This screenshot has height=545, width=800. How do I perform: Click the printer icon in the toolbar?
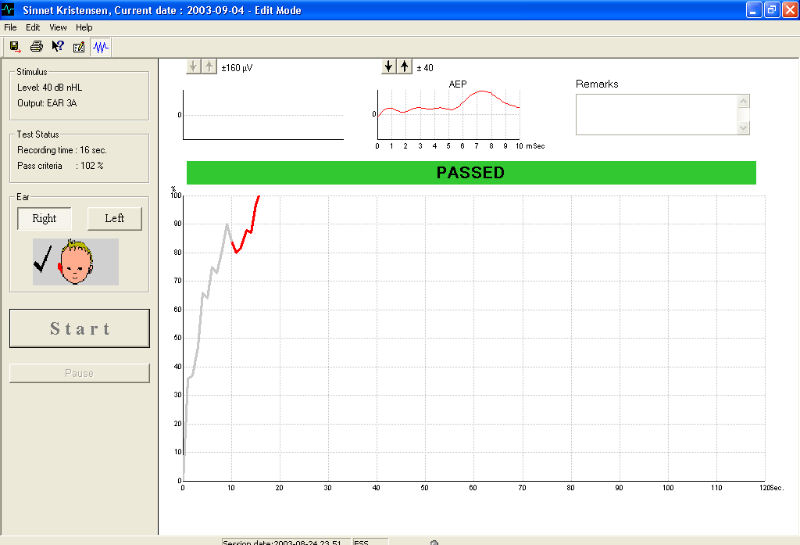36,46
